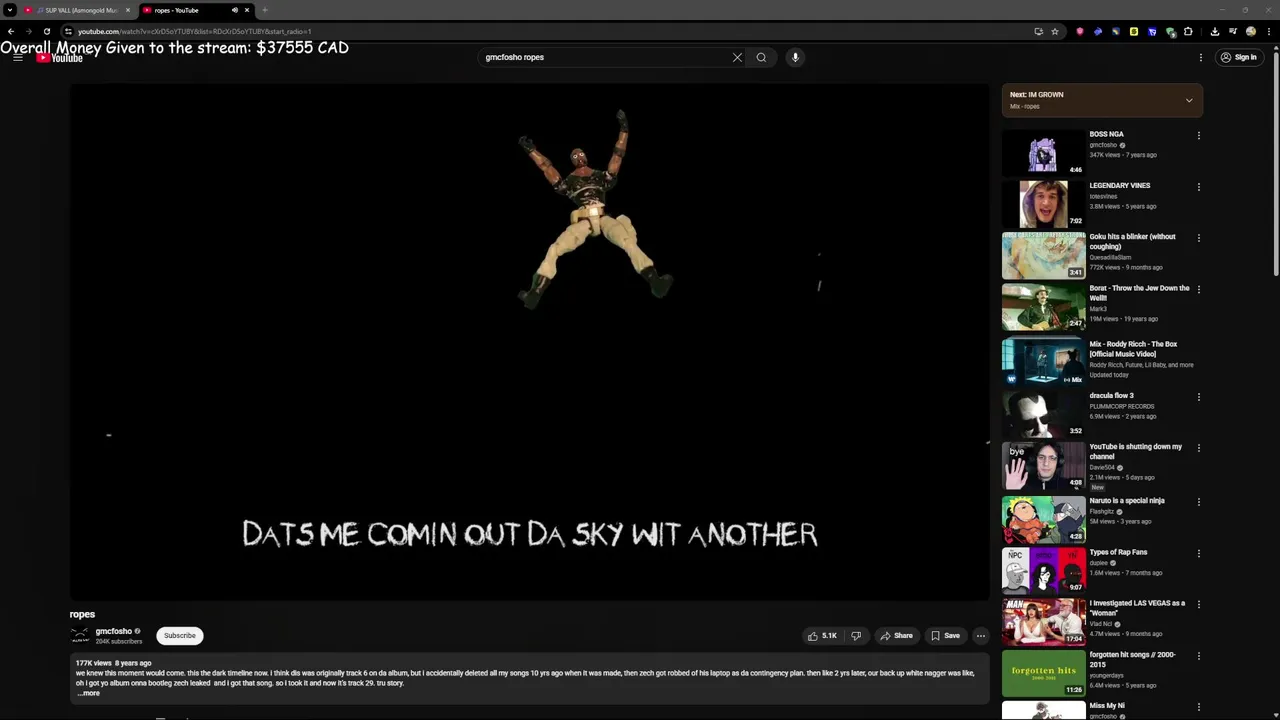Open options for Naruto is a special ninja
Image resolution: width=1280 pixels, height=720 pixels.
coord(1199,502)
